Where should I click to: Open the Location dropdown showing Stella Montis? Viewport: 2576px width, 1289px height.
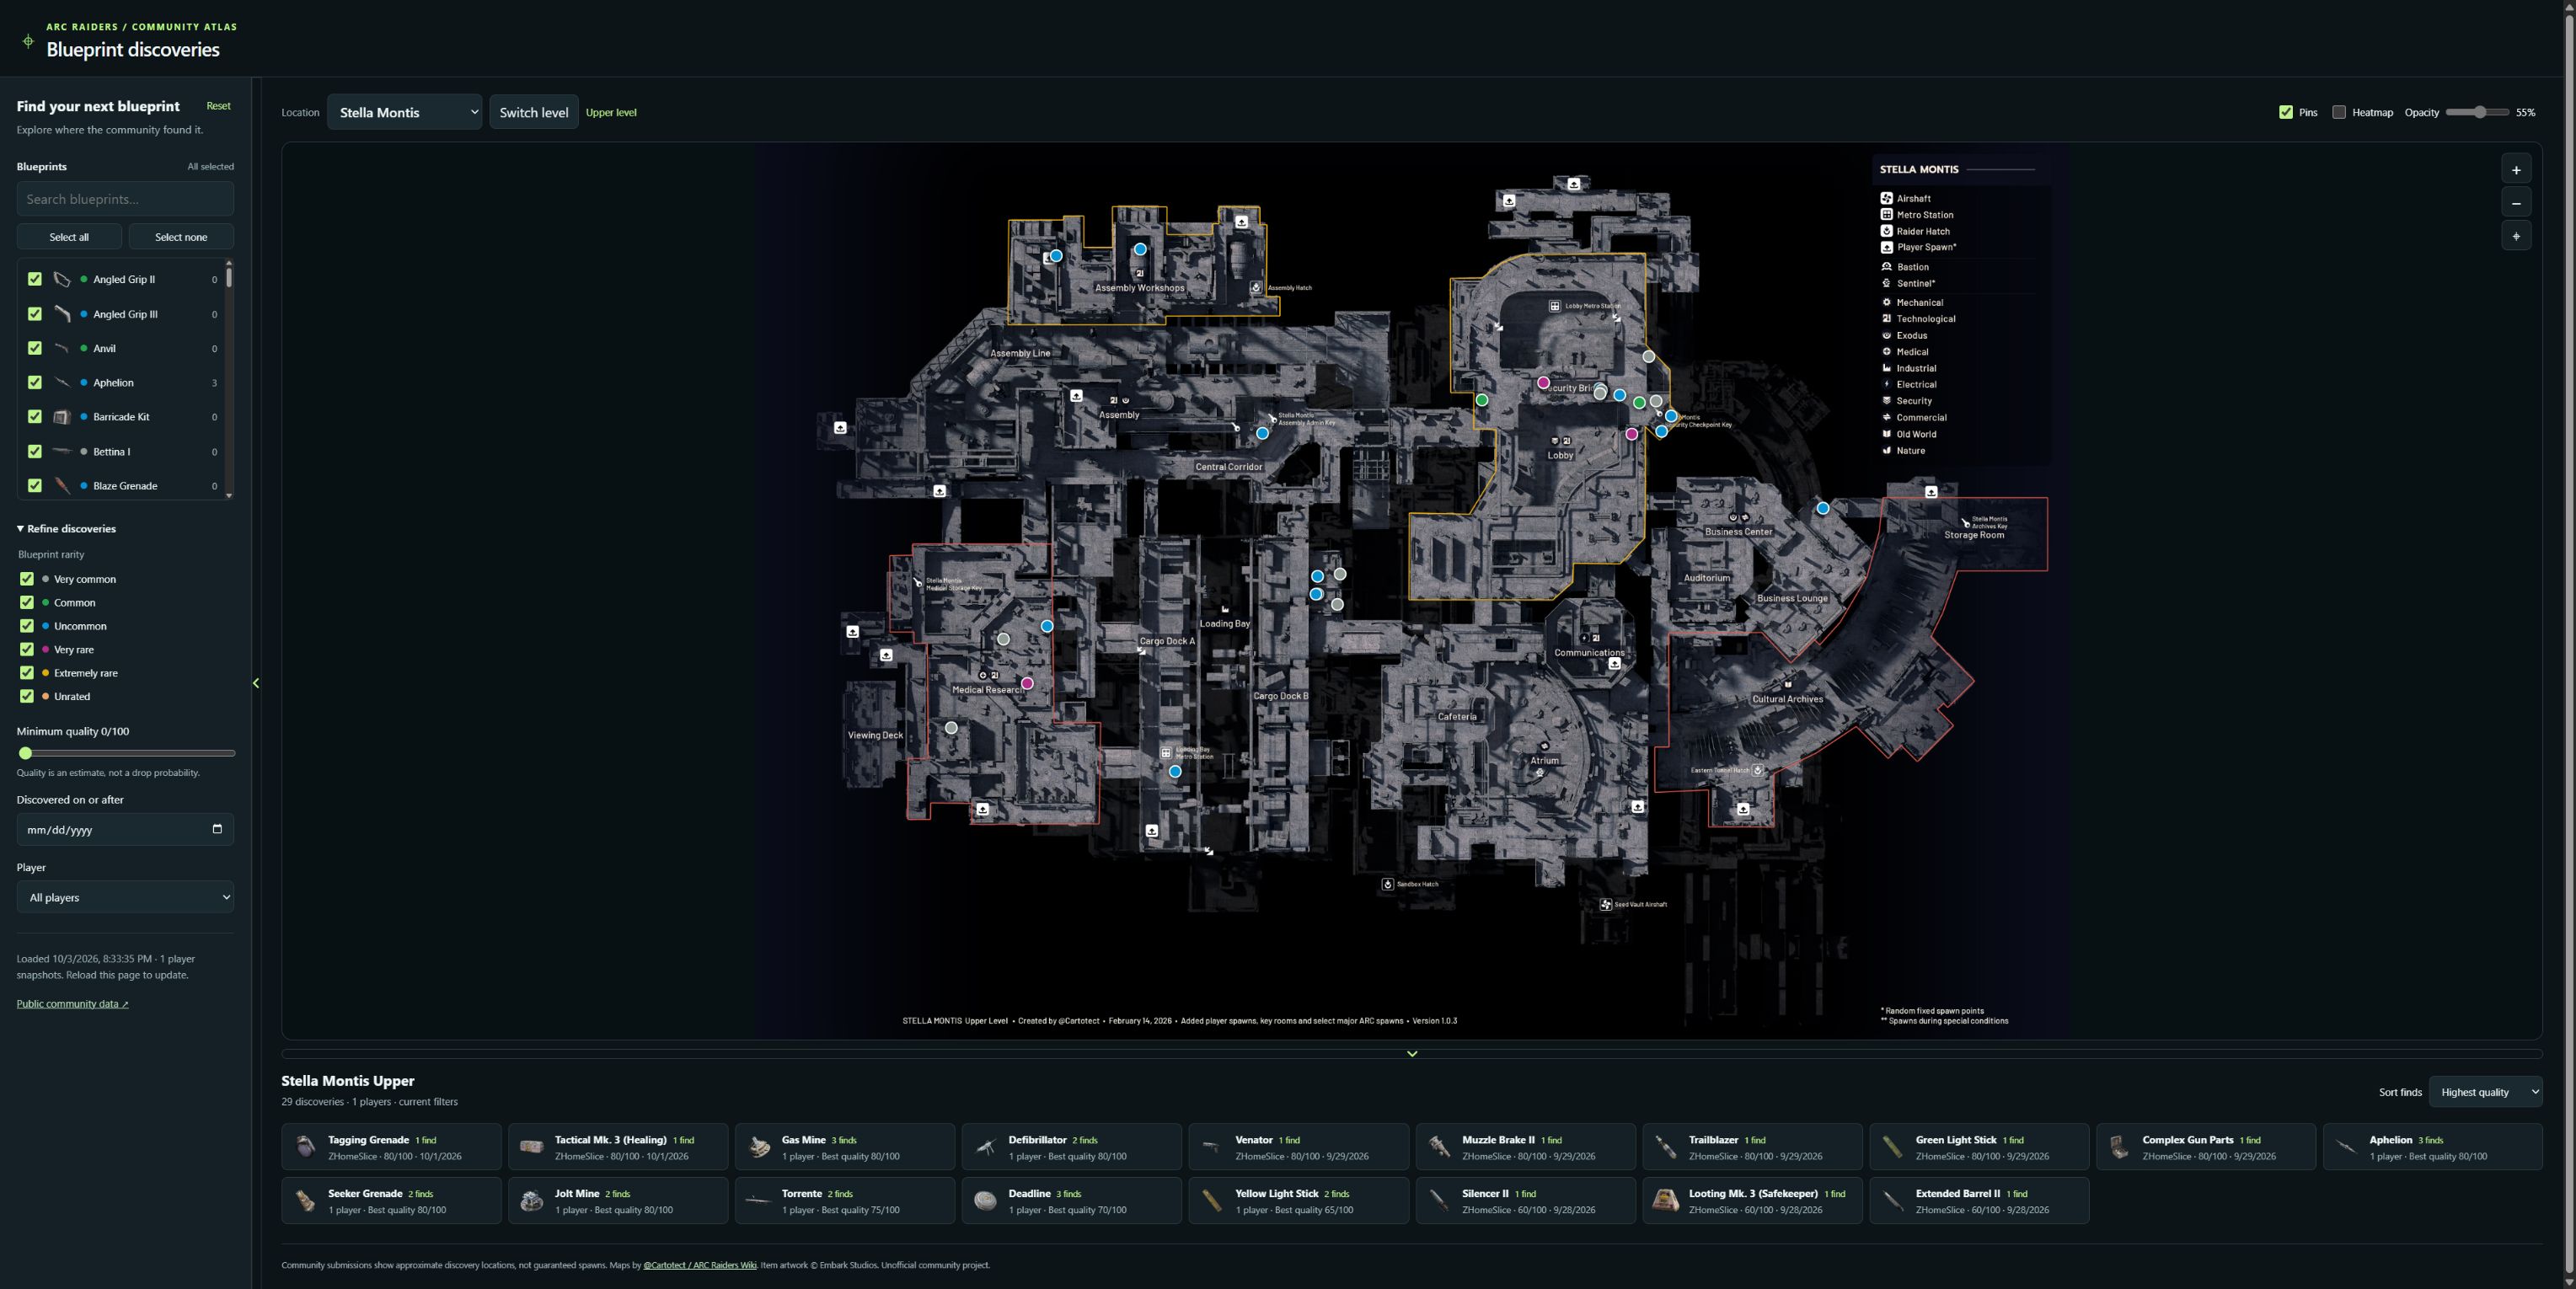[x=405, y=112]
